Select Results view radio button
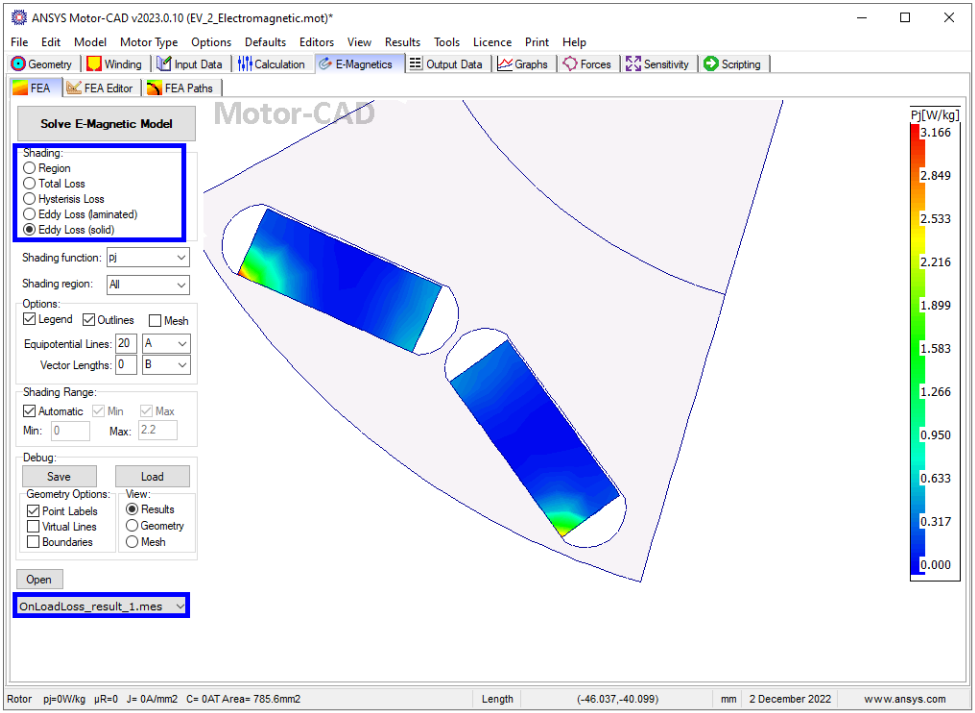 tap(132, 509)
